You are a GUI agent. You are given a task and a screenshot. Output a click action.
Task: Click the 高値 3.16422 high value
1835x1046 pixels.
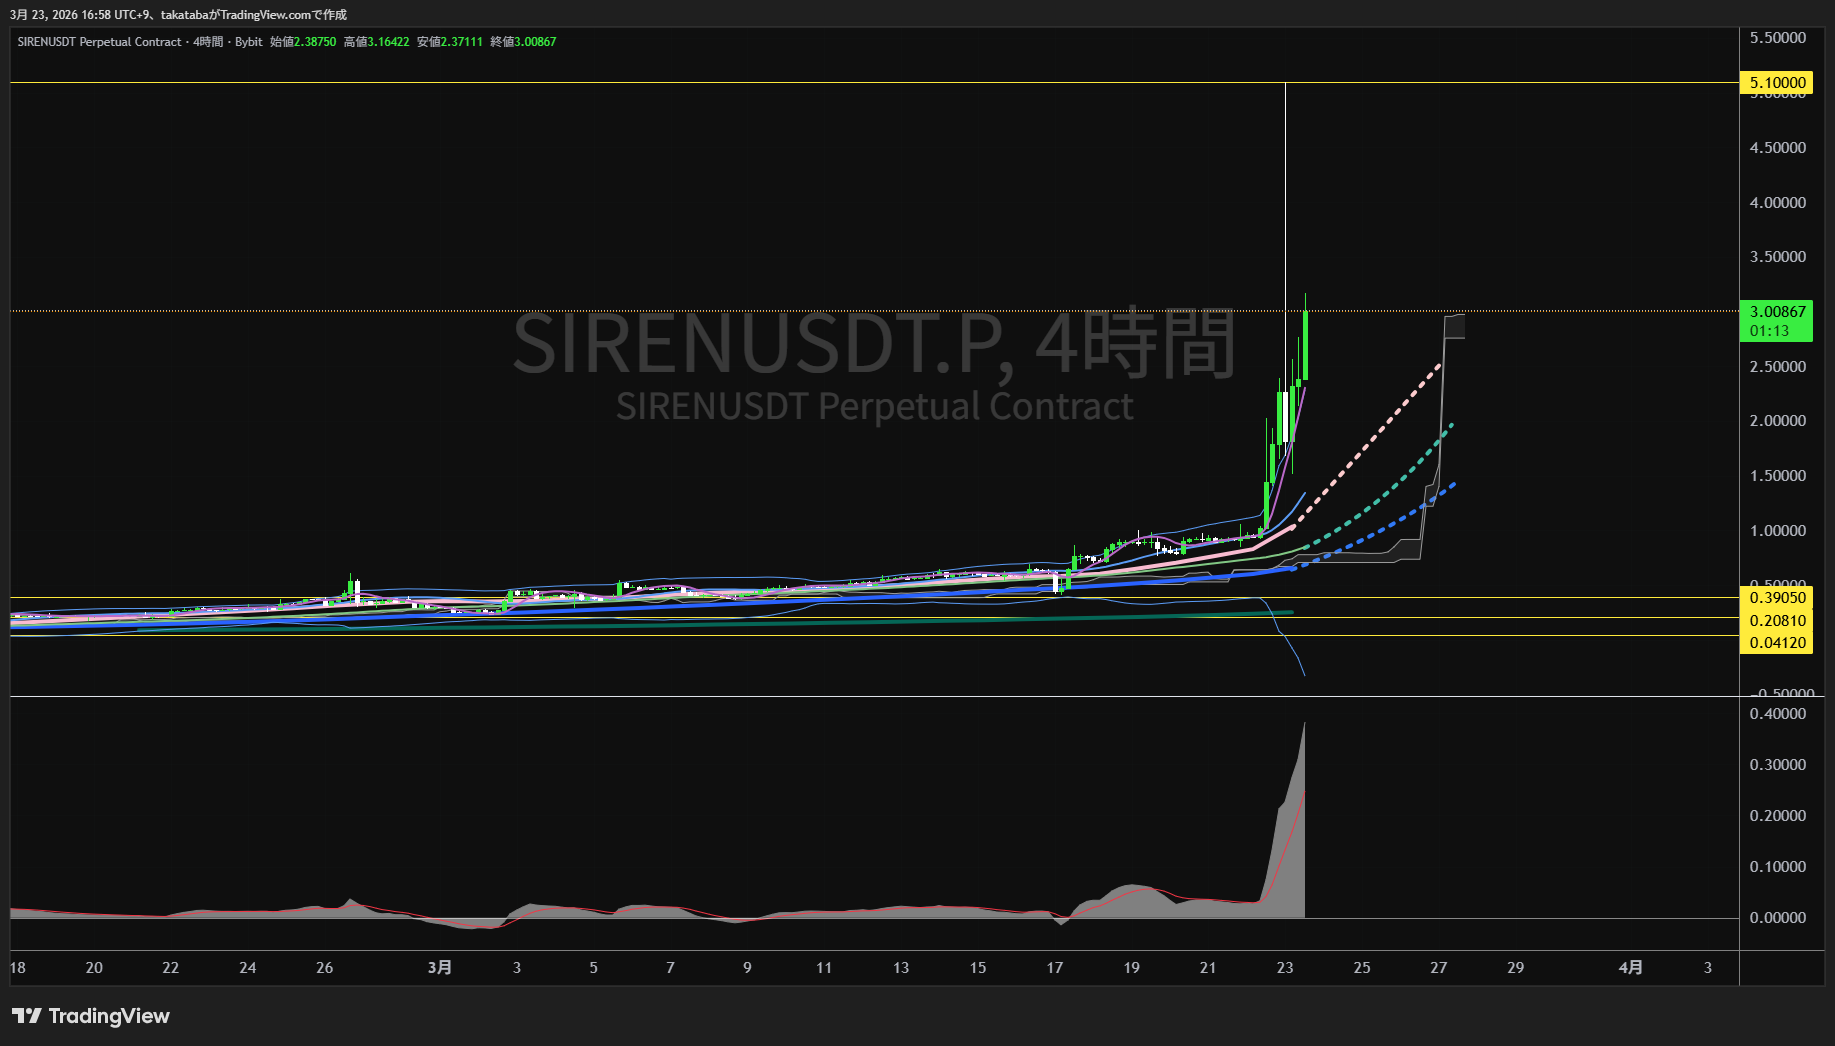(388, 42)
